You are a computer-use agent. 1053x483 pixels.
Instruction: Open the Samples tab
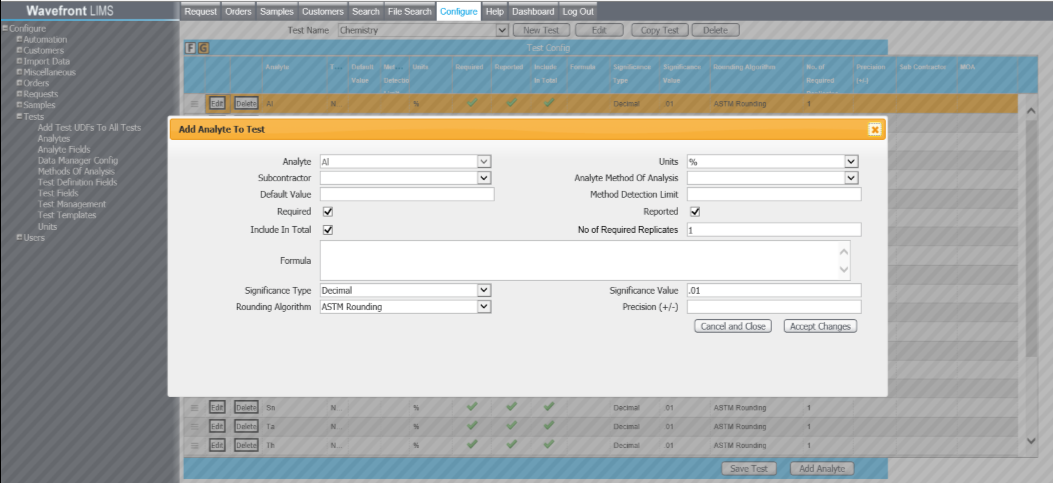(x=276, y=11)
